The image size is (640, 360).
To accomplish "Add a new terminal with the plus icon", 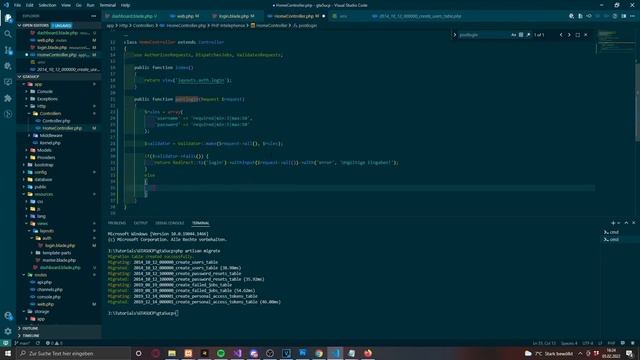I will point(613,223).
